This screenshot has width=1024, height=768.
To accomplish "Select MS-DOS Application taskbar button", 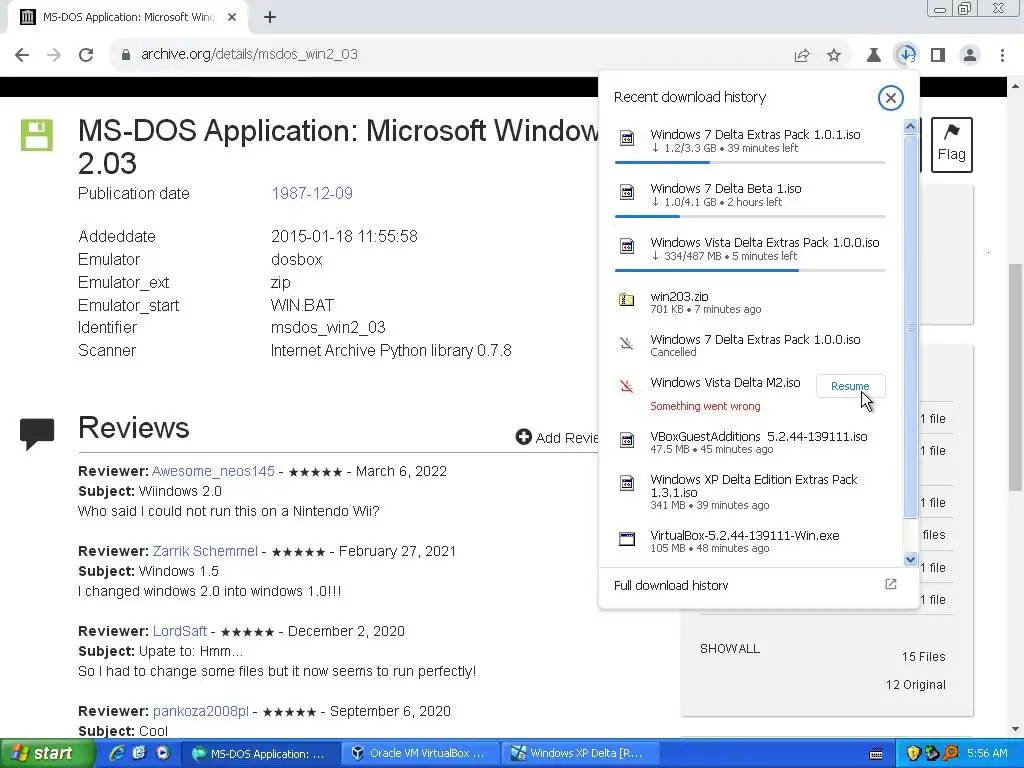I will 259,754.
